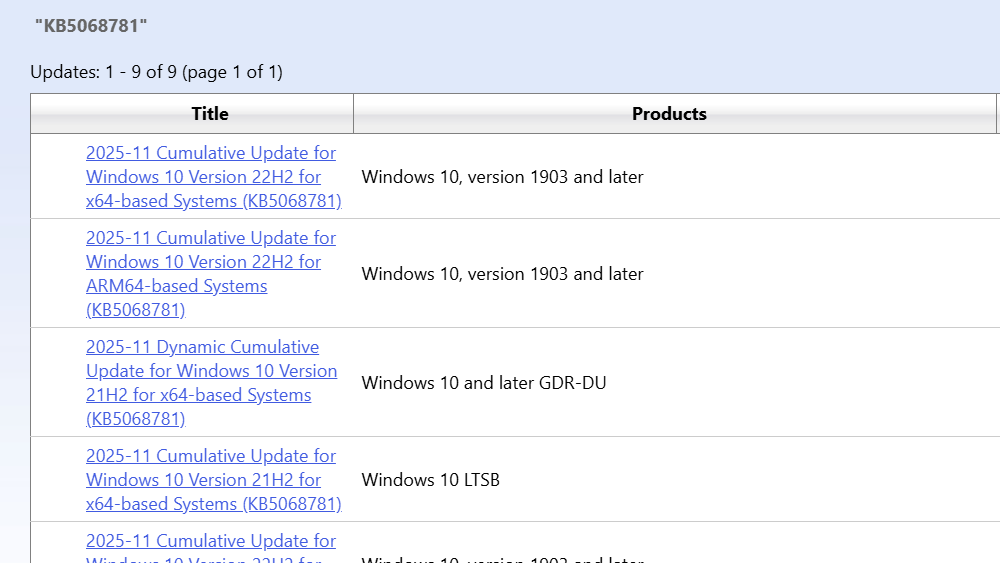Open the 21H2 x64 update link in the LTSB row
The width and height of the screenshot is (1000, 563).
(211, 480)
